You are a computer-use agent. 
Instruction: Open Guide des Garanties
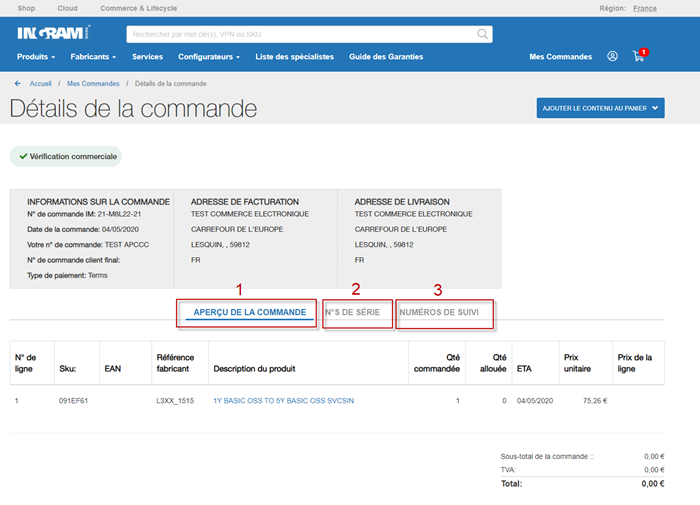pyautogui.click(x=386, y=57)
